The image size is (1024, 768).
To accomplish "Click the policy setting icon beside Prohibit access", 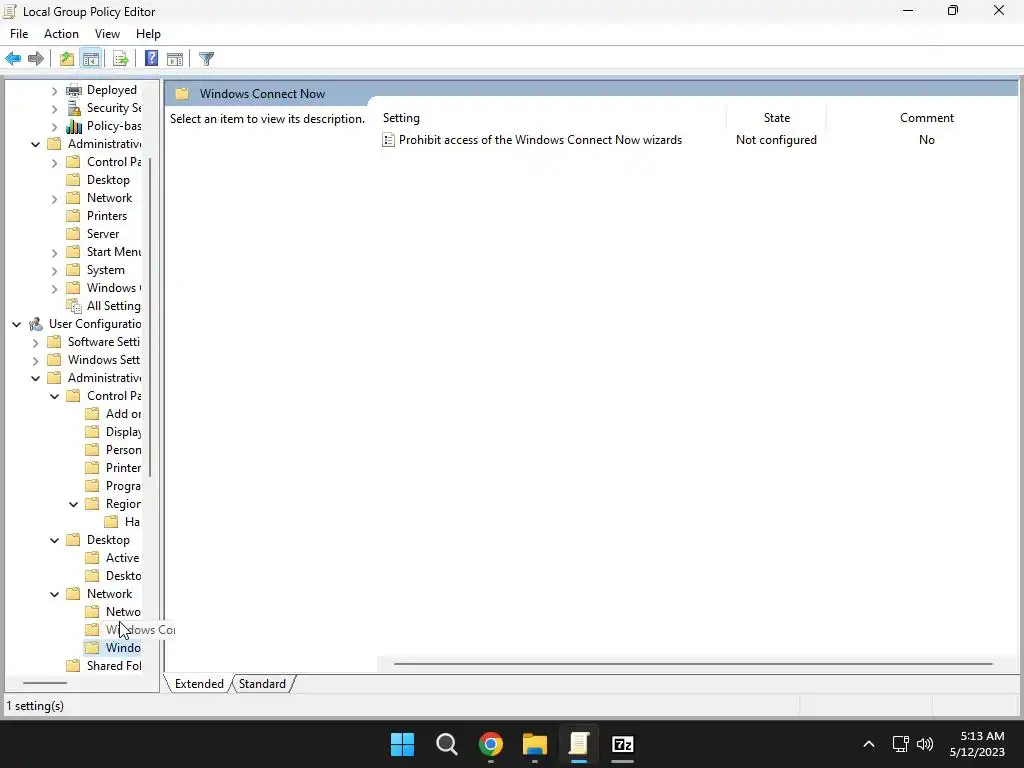I will coord(388,140).
